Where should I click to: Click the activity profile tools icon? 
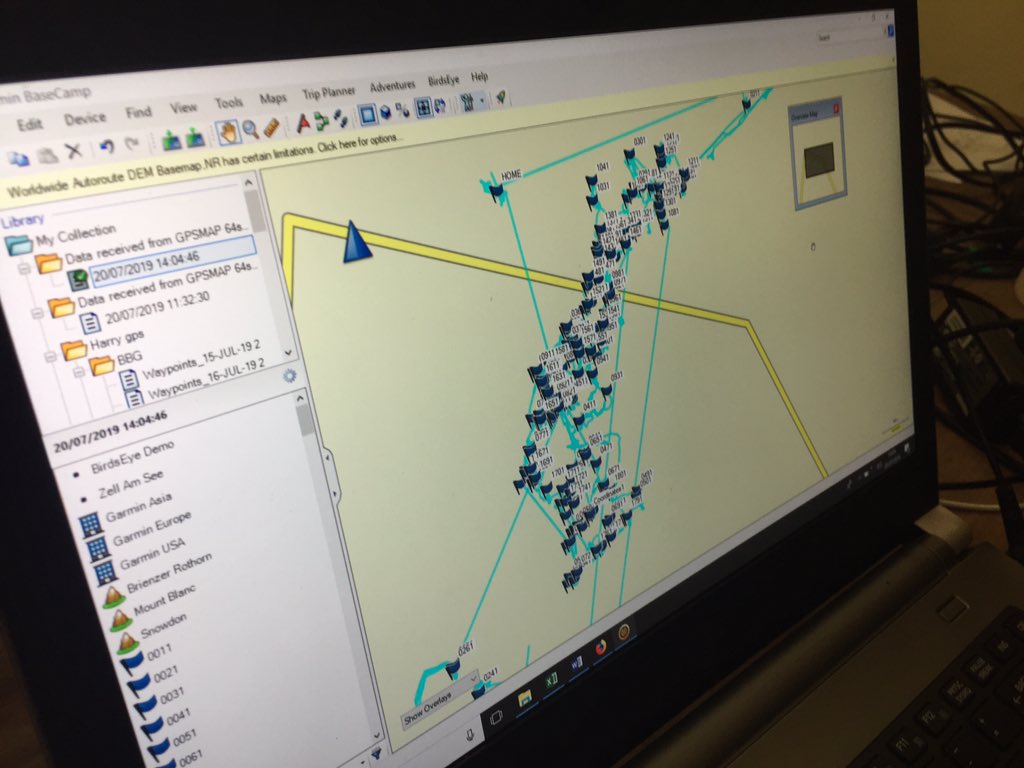click(x=467, y=103)
